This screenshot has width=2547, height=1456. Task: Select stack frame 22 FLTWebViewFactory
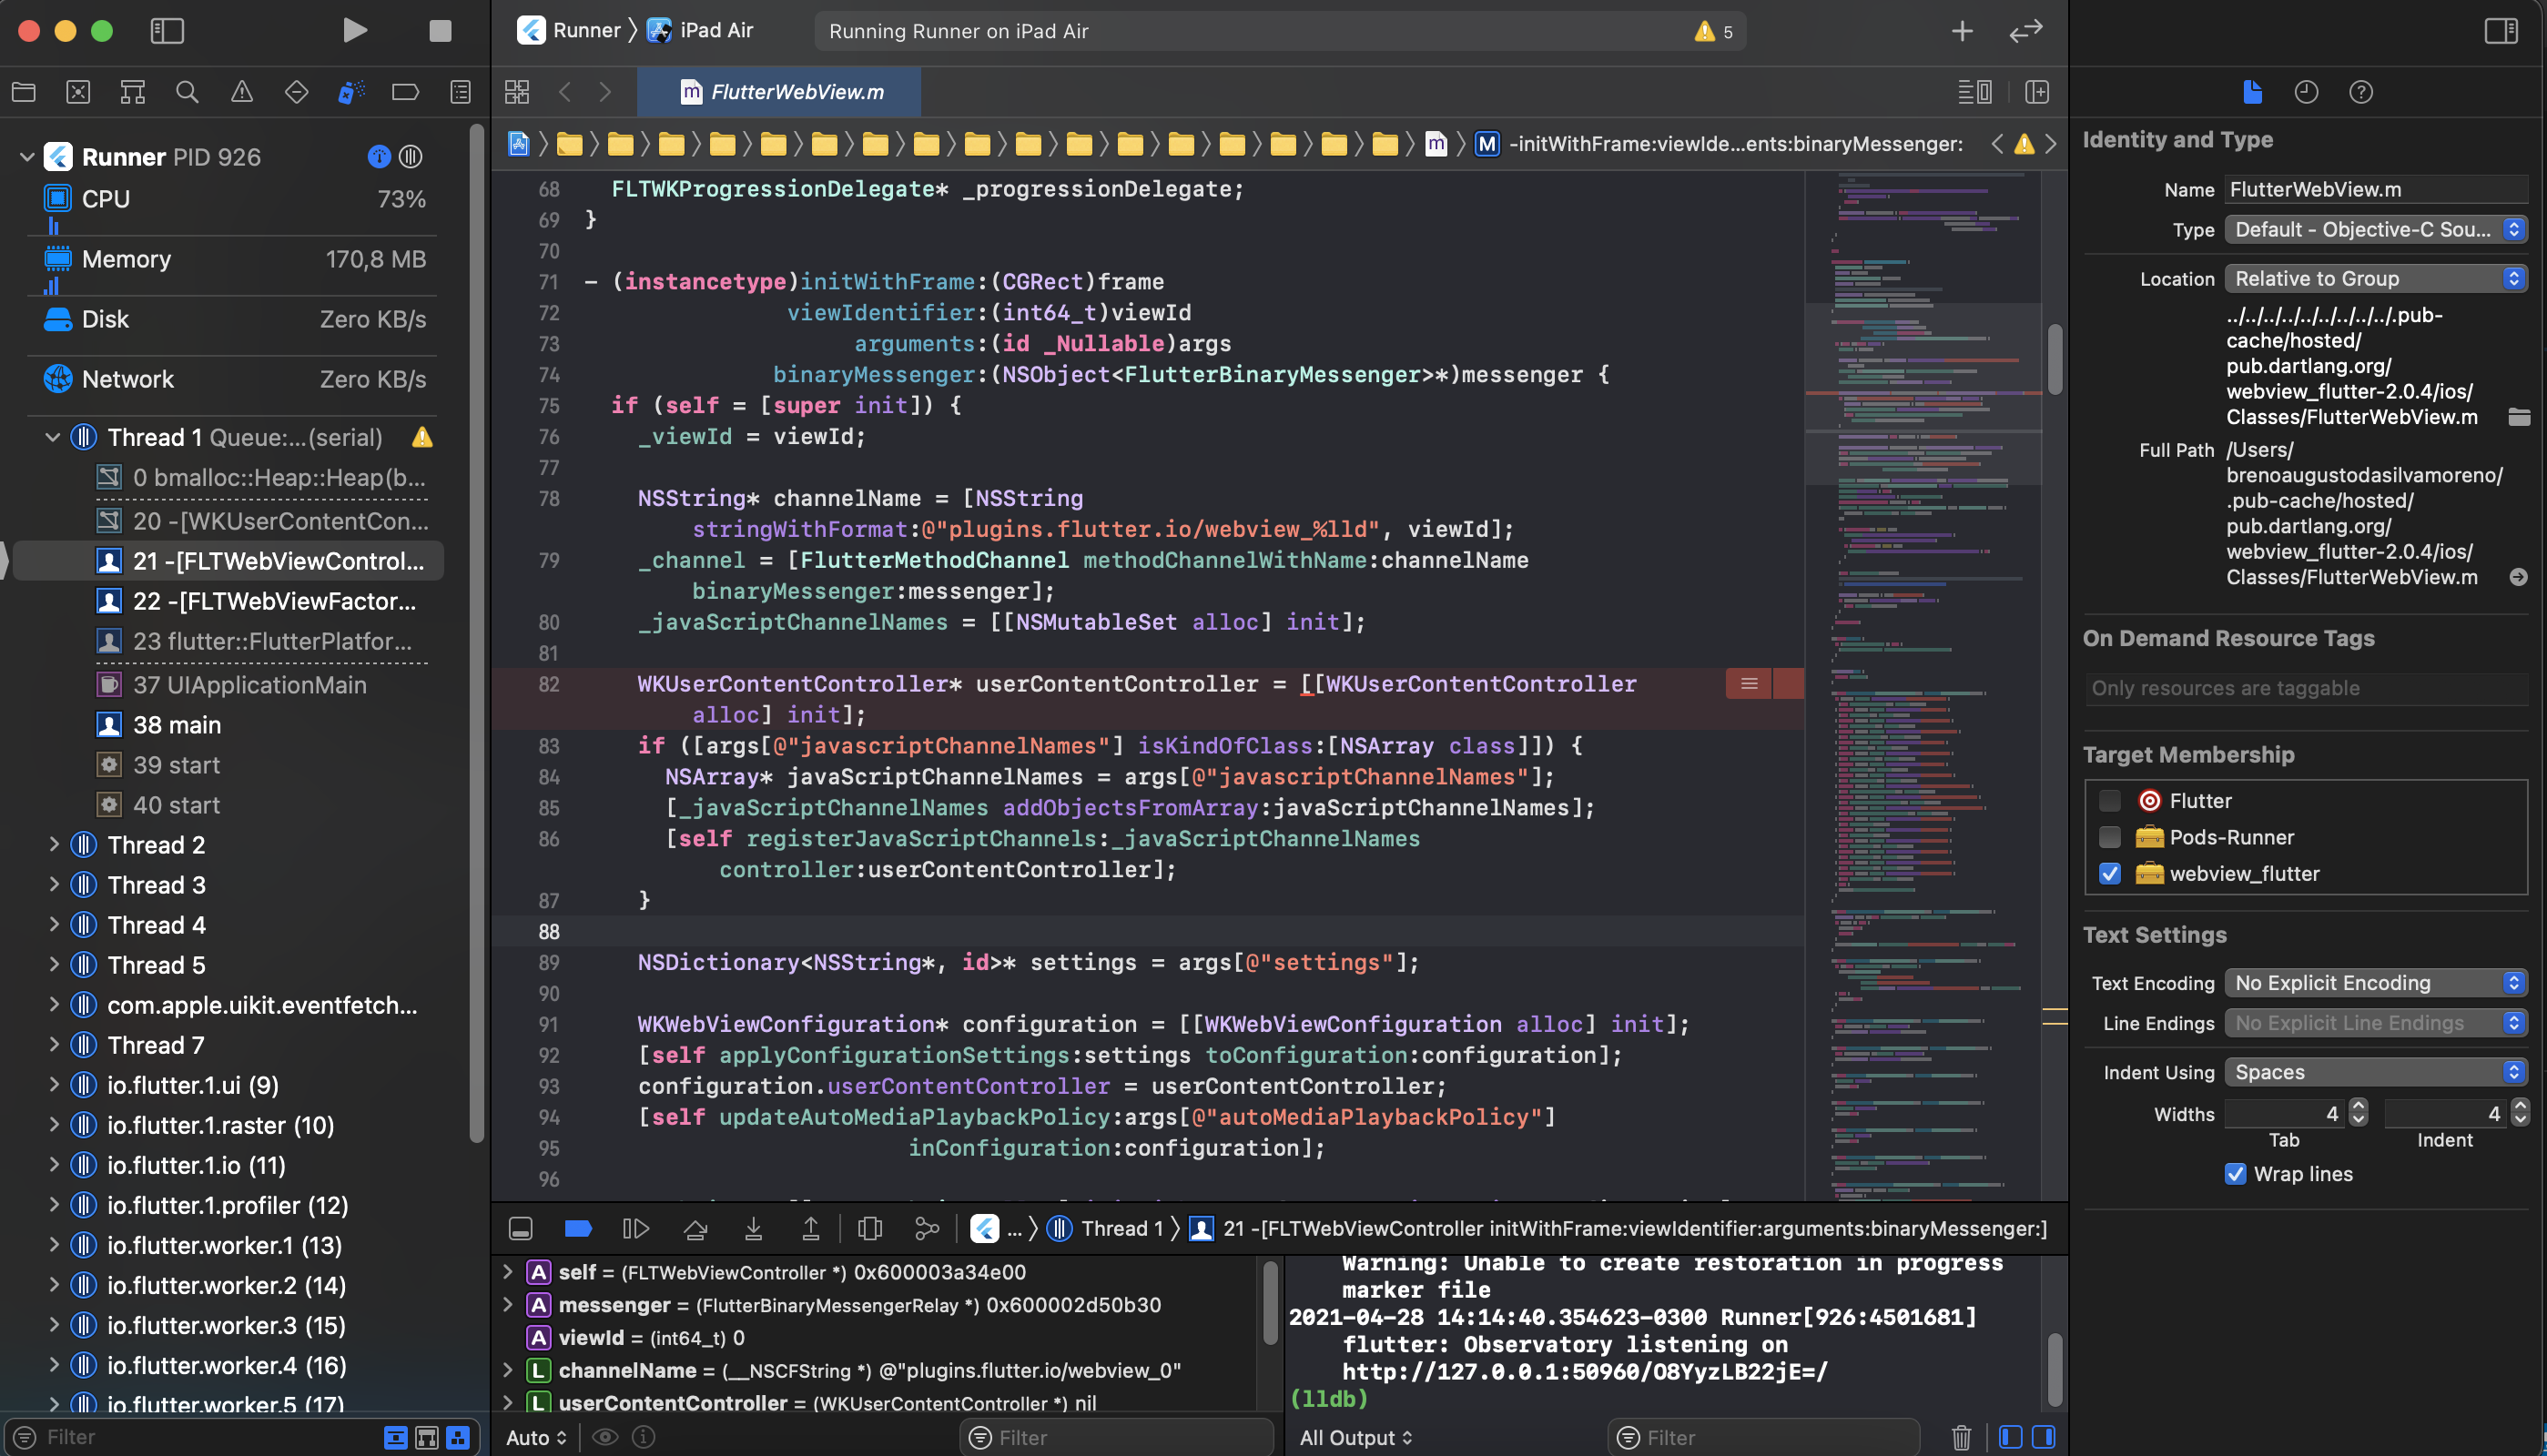pos(273,601)
